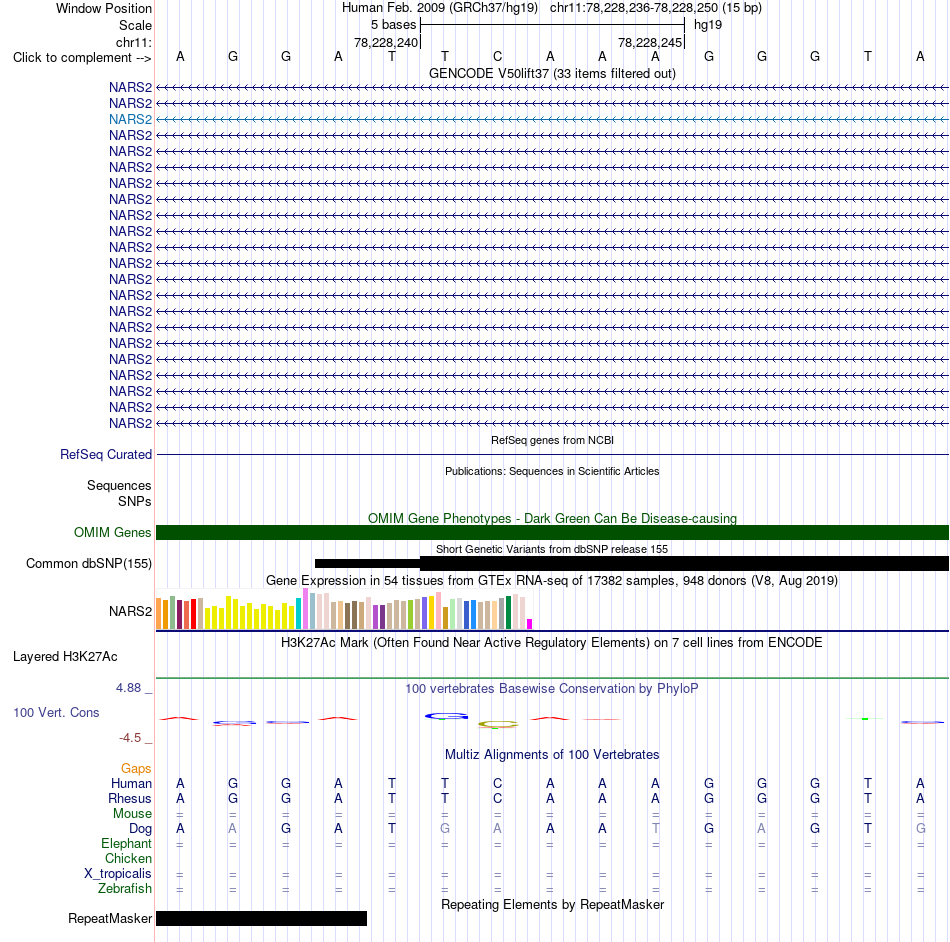Image resolution: width=950 pixels, height=942 pixels.
Task: Click the 4.88 PhyloP upper scale value
Action: [x=128, y=688]
